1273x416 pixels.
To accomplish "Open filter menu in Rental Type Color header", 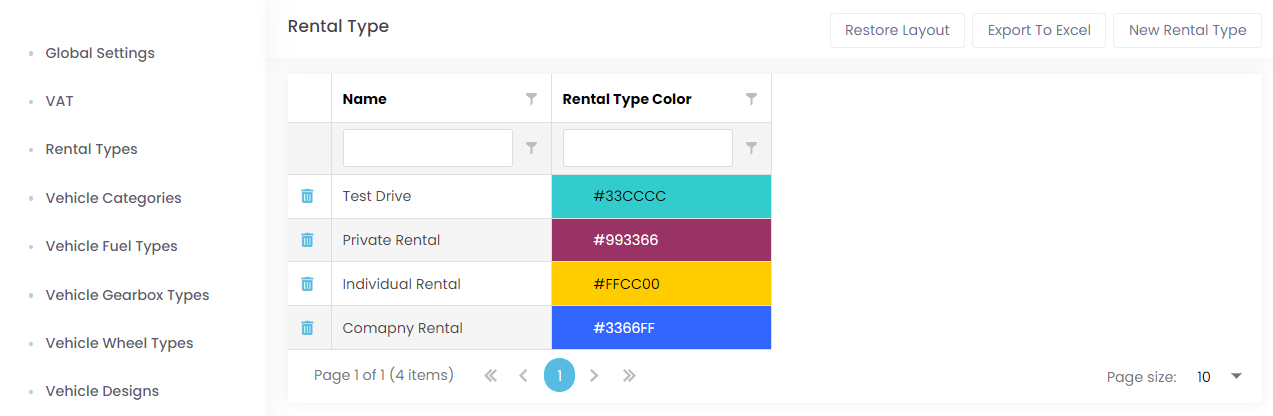I will click(751, 99).
